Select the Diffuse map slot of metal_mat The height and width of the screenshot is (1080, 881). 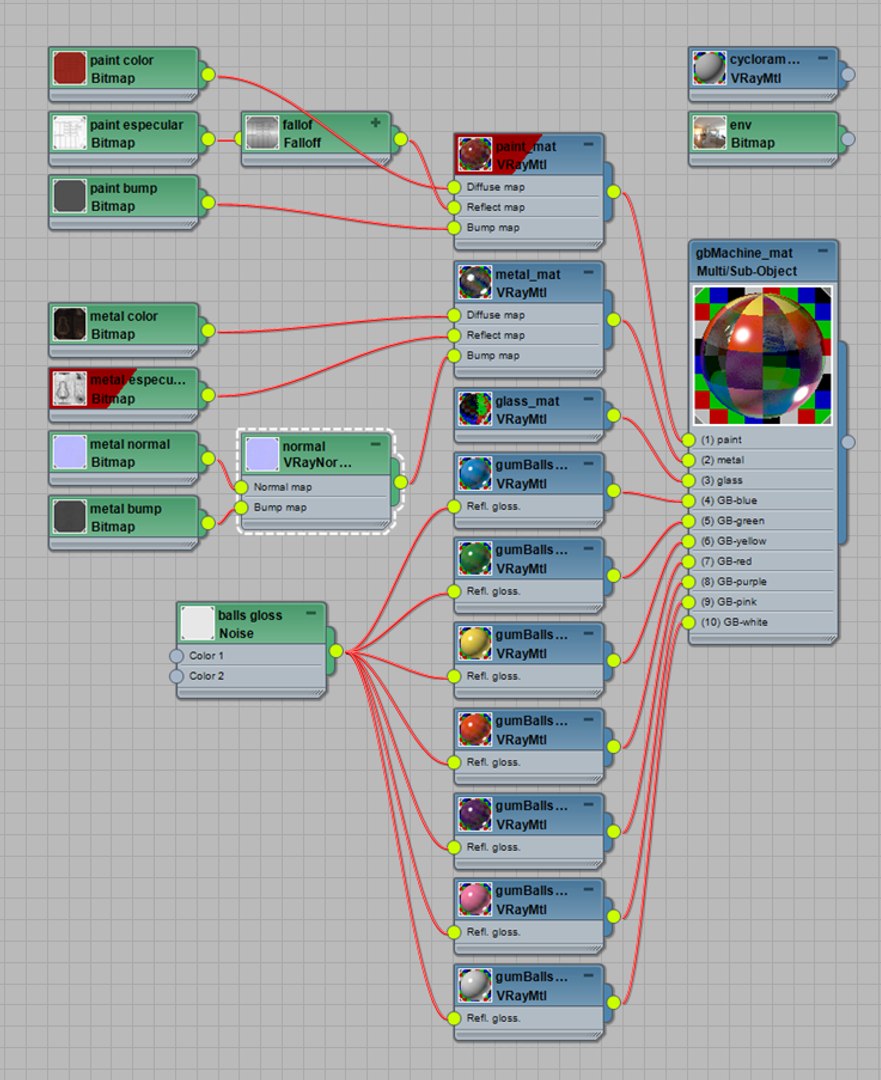click(x=528, y=315)
